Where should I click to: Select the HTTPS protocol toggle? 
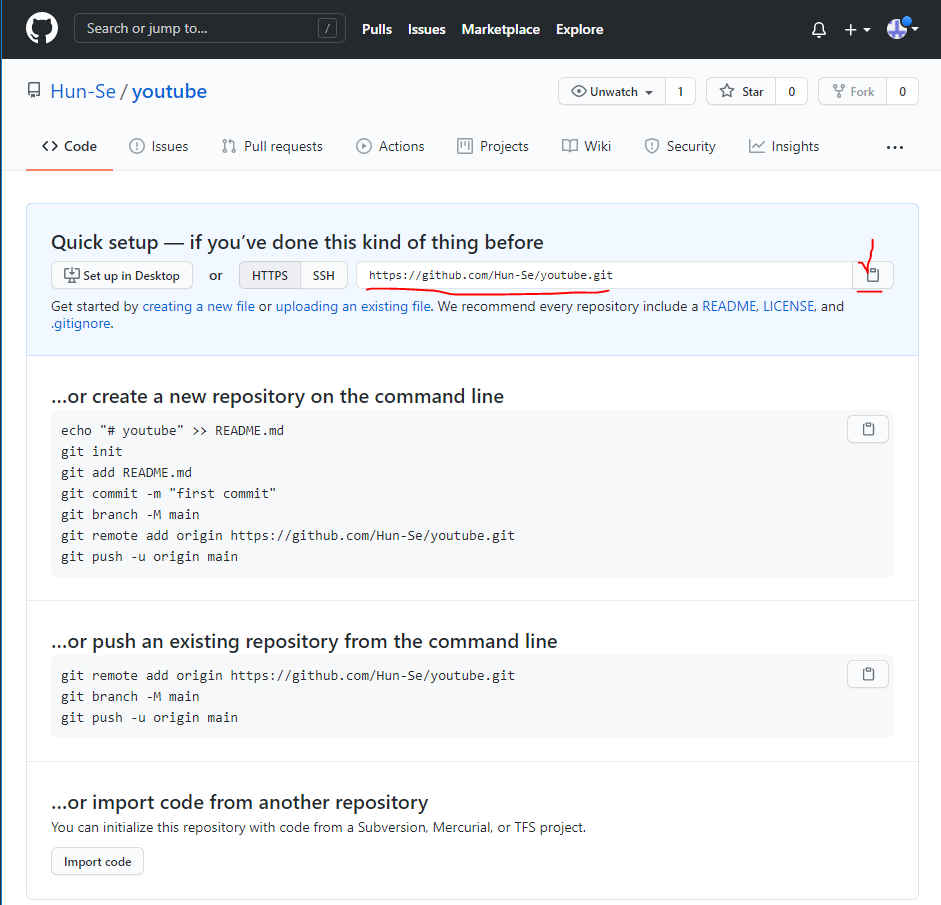pyautogui.click(x=269, y=275)
